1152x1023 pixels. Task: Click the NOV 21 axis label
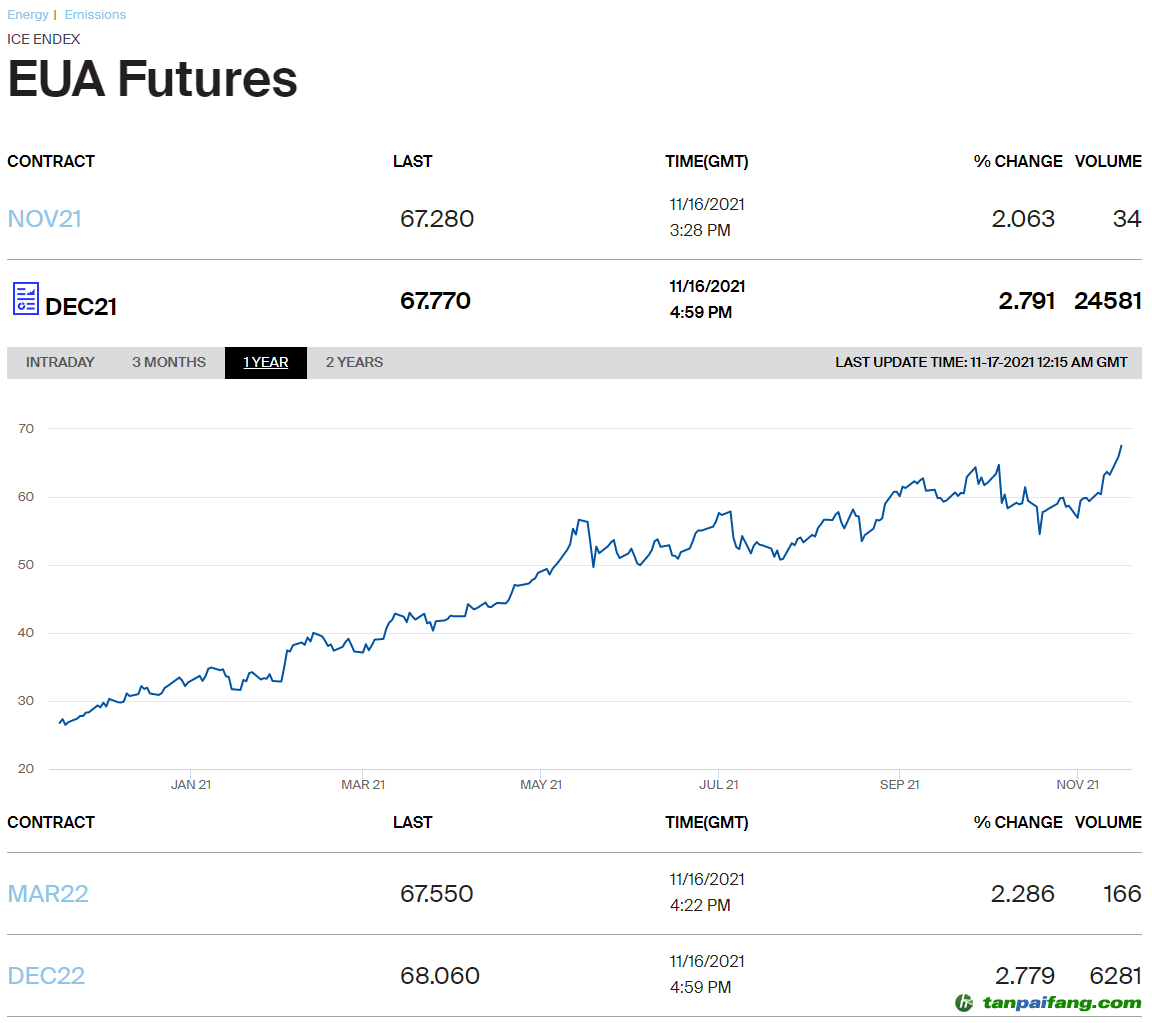1077,785
